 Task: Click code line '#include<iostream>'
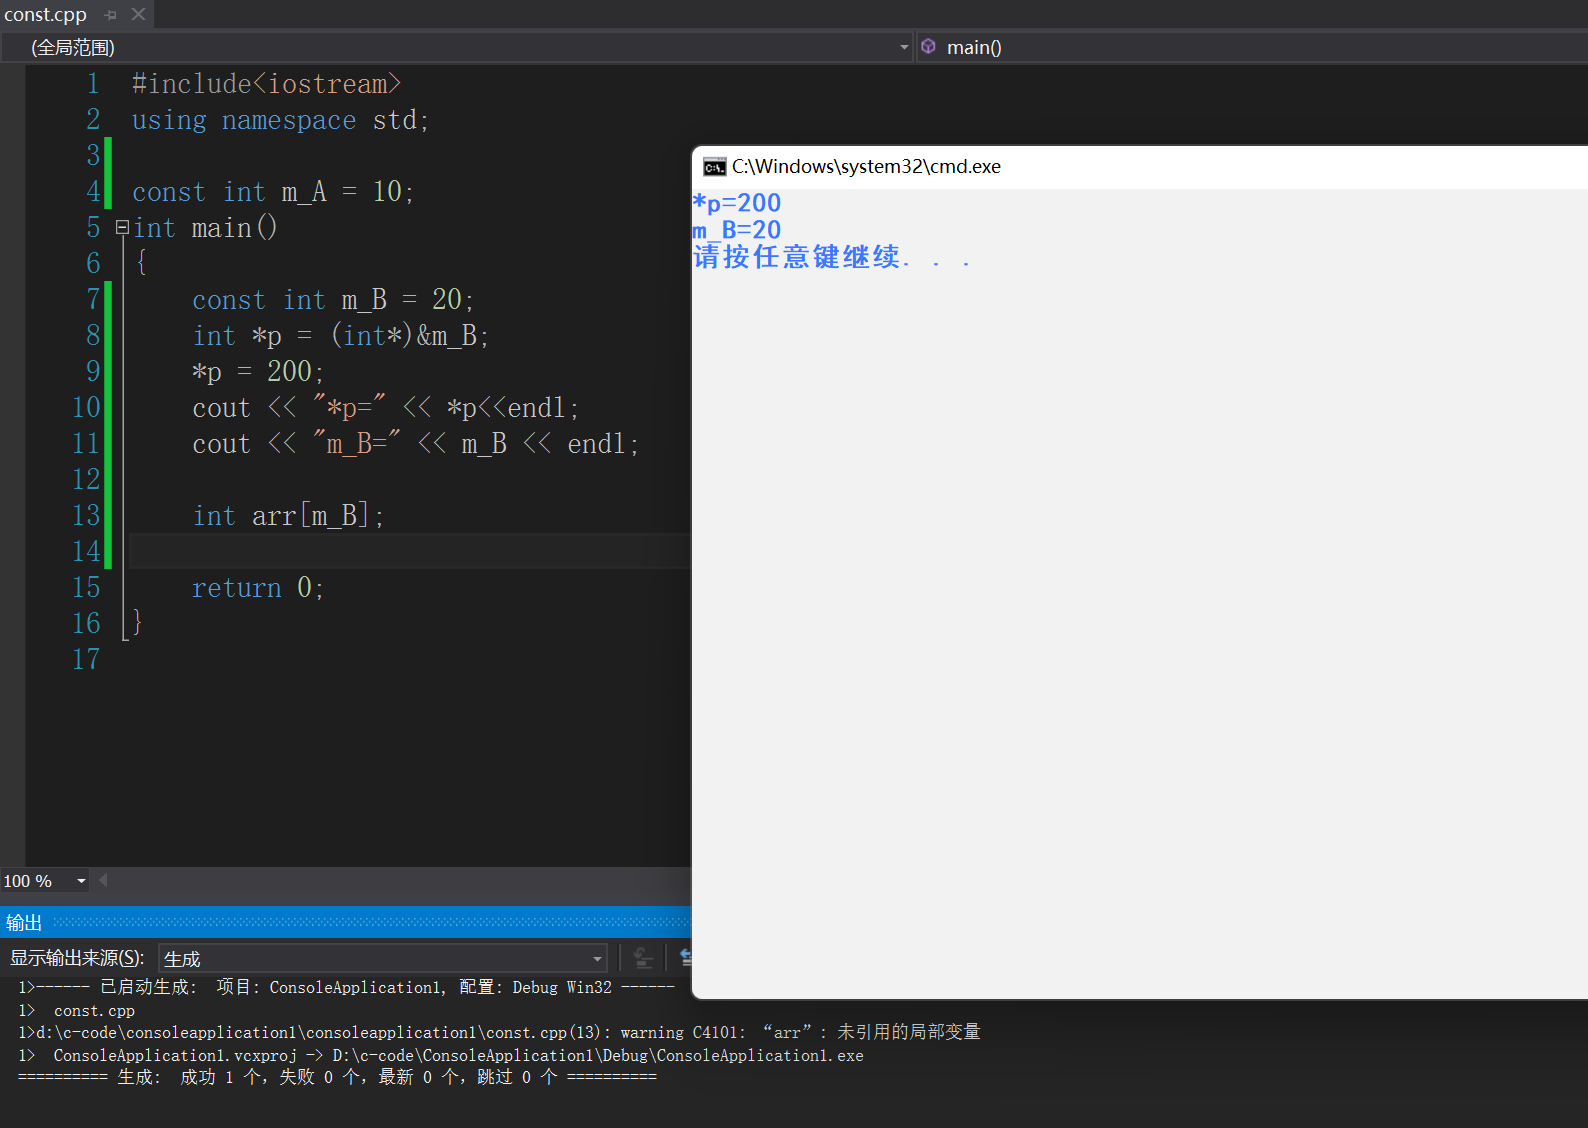coord(266,84)
